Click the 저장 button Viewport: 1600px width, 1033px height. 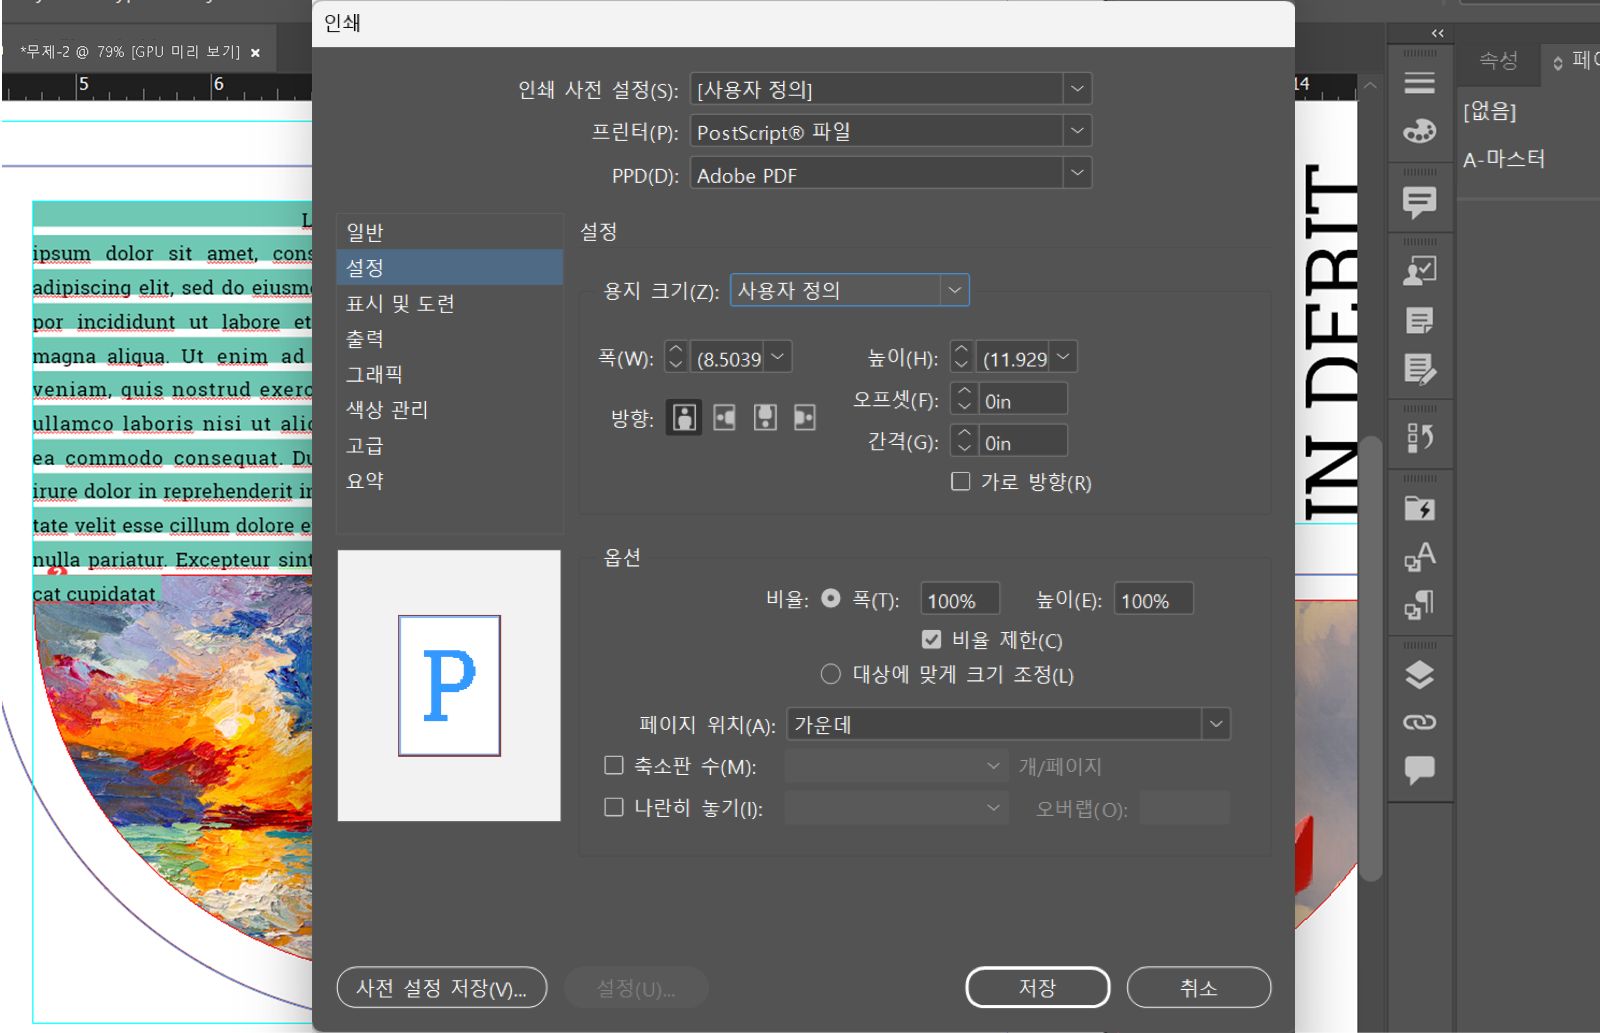(x=1037, y=987)
